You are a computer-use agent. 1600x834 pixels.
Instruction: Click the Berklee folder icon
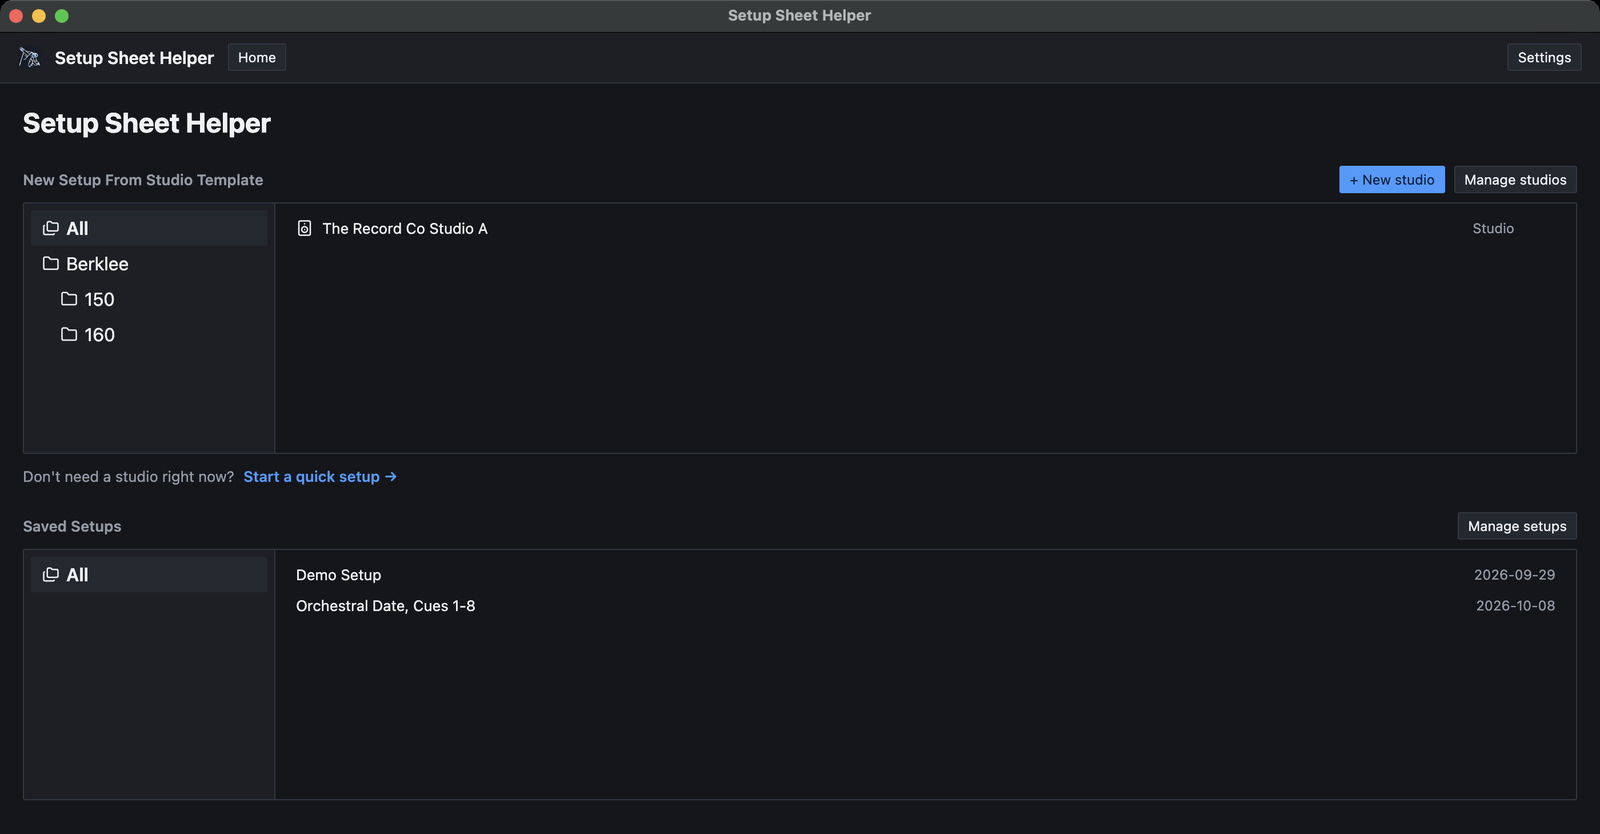[x=51, y=264]
